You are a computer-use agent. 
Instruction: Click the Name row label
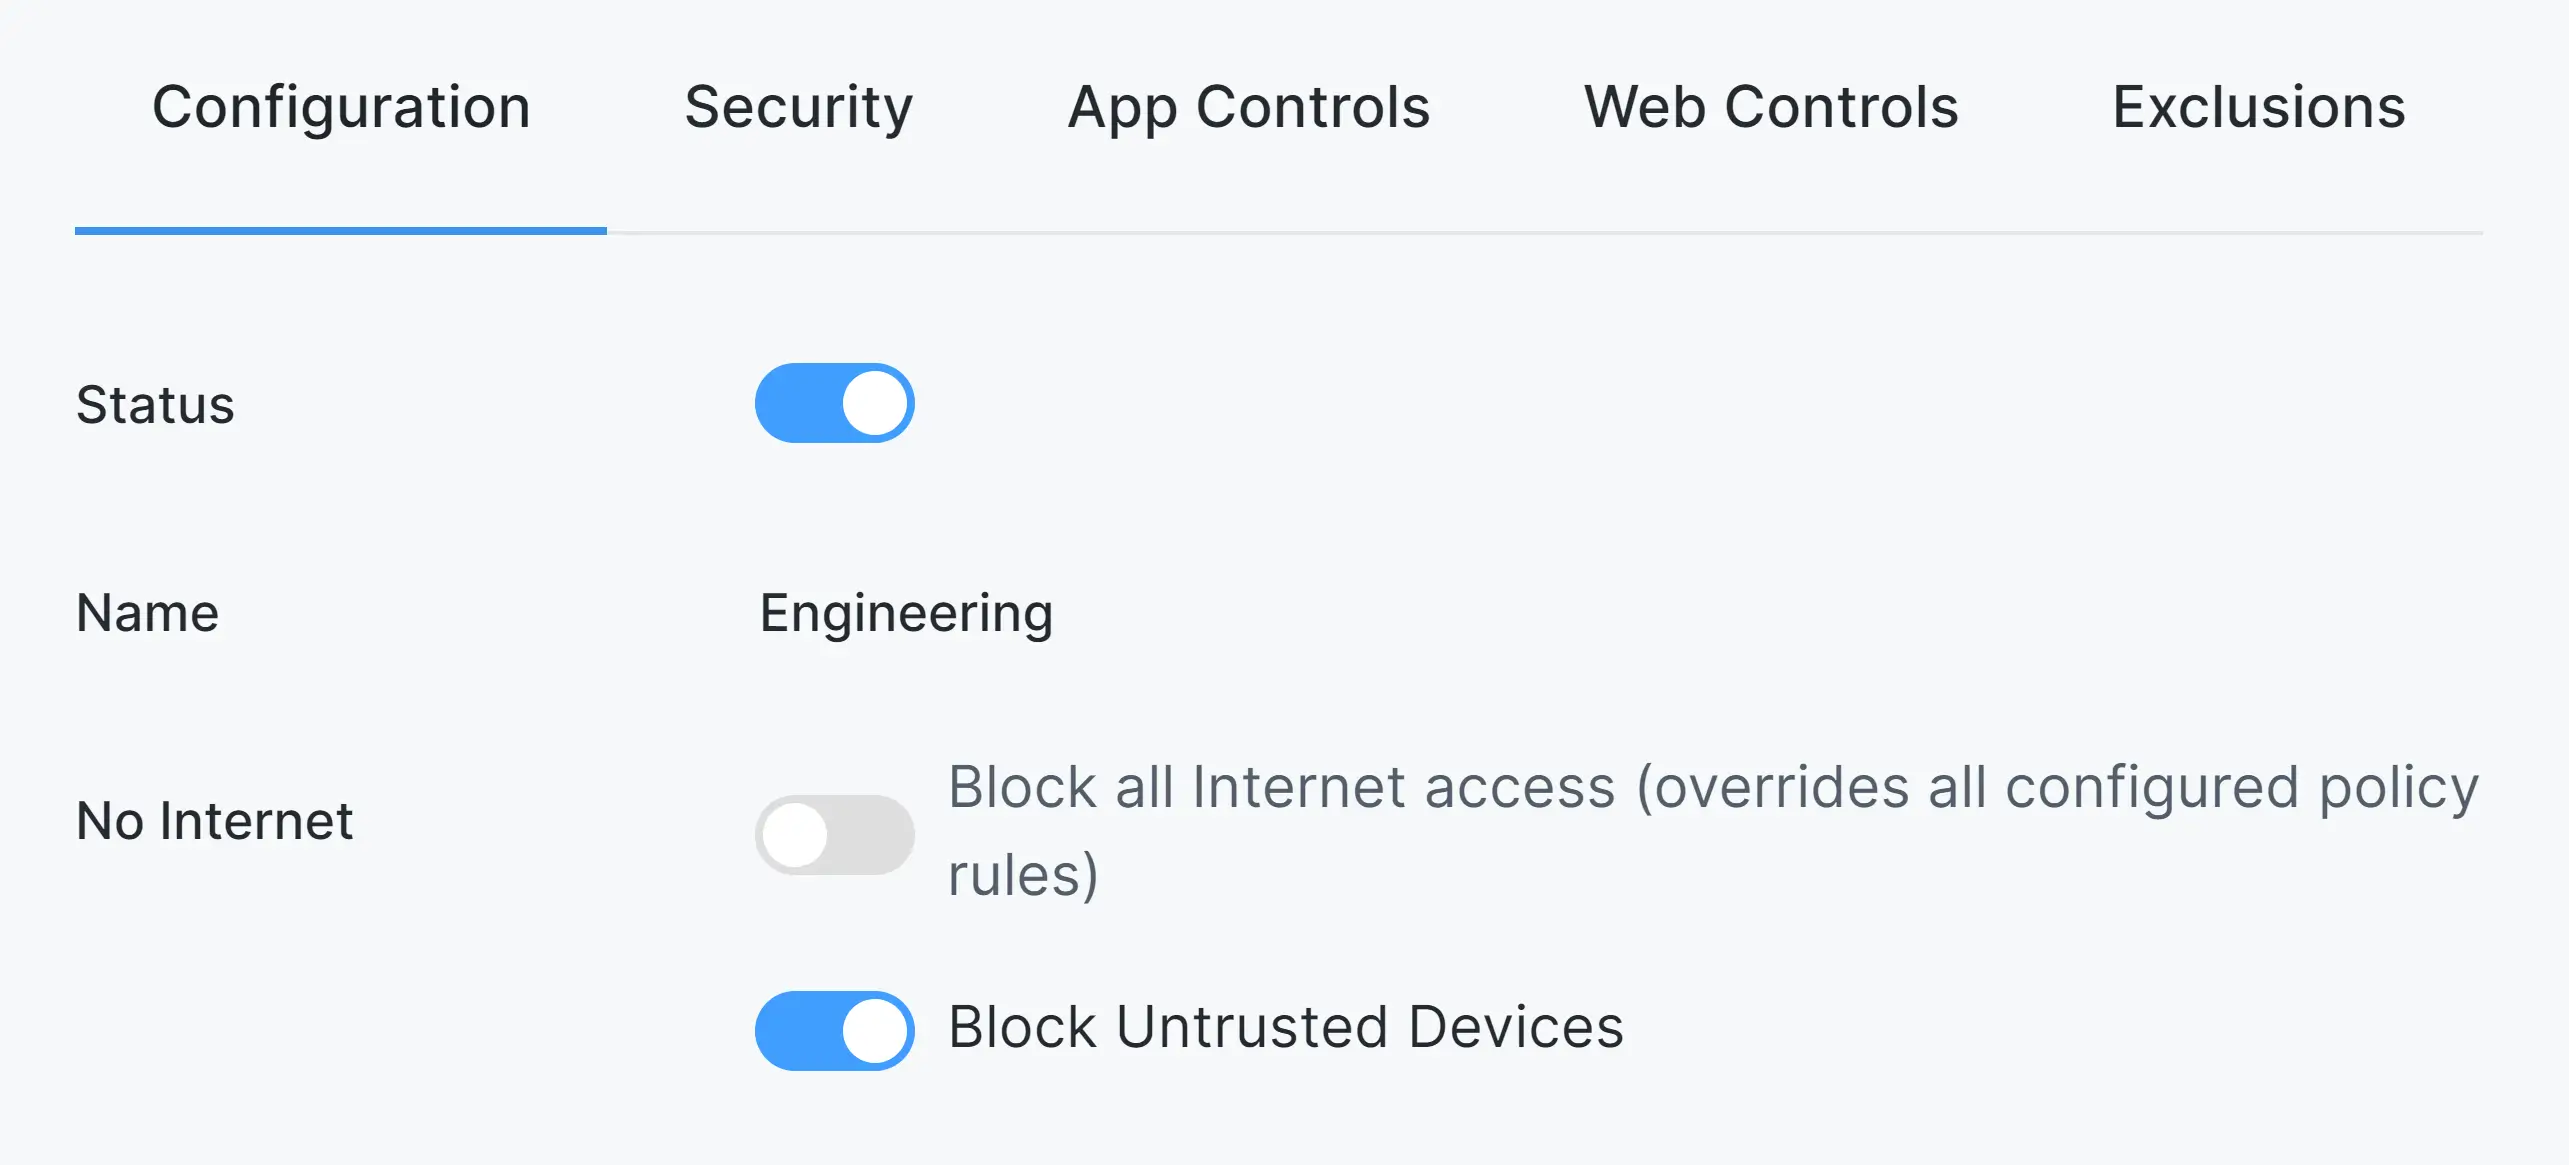(147, 613)
